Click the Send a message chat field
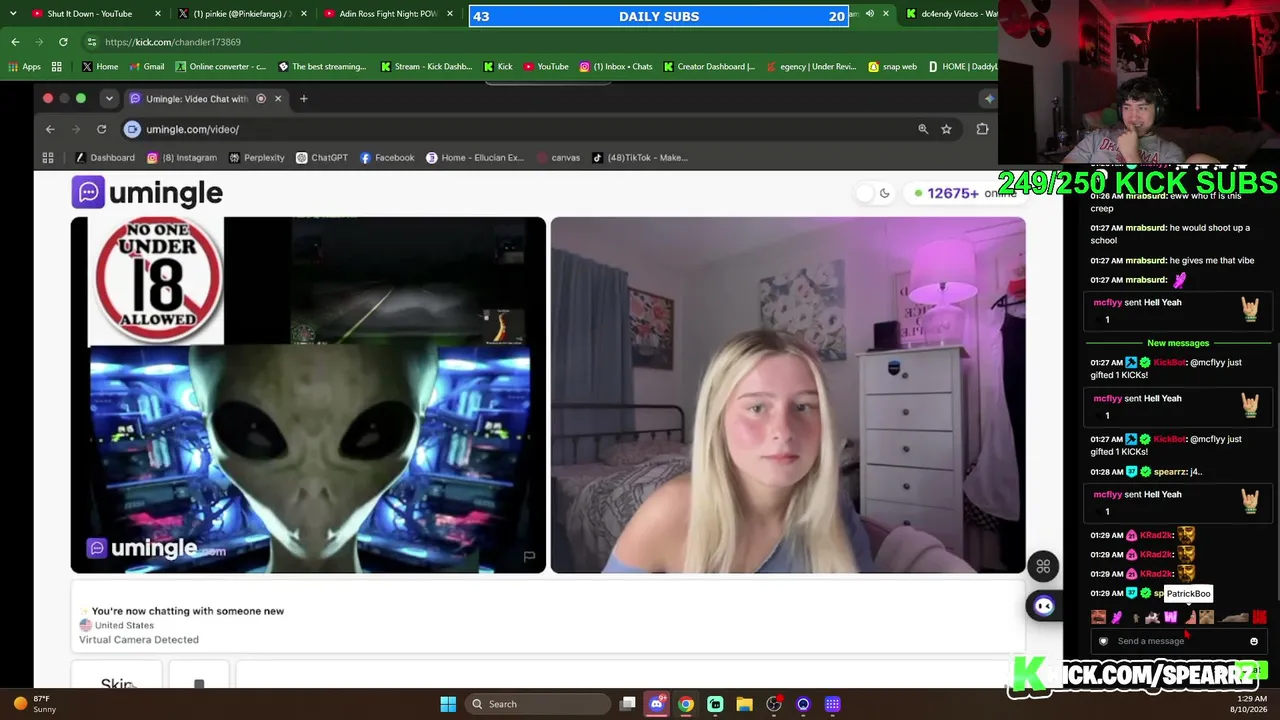 click(1177, 641)
